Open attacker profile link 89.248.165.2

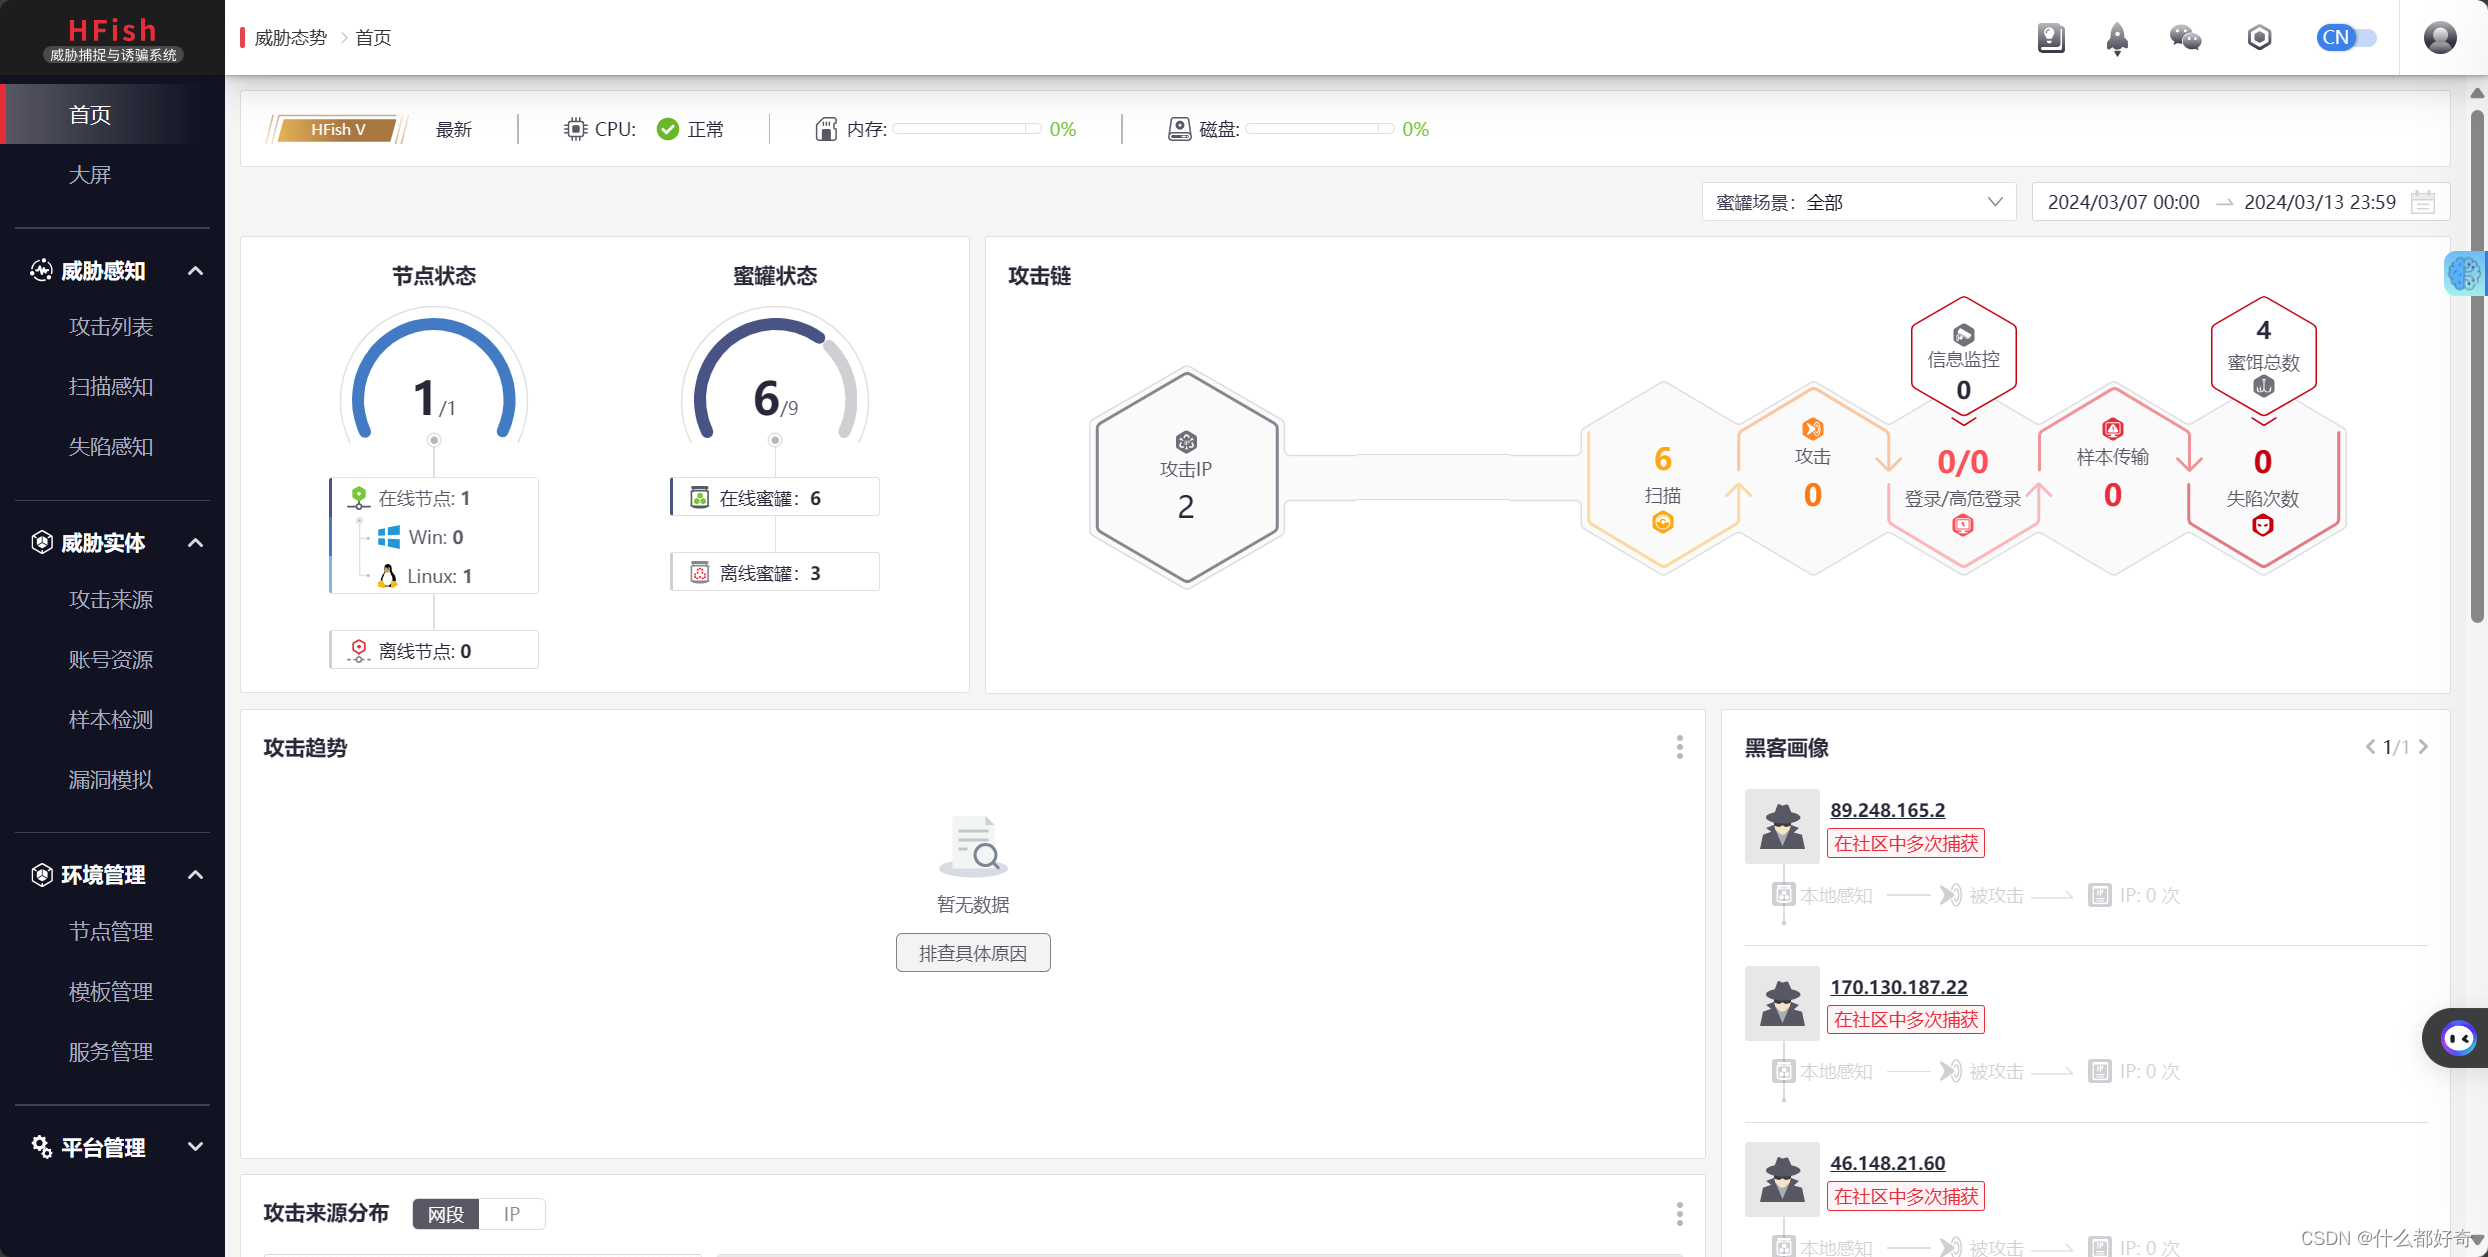pos(1886,810)
